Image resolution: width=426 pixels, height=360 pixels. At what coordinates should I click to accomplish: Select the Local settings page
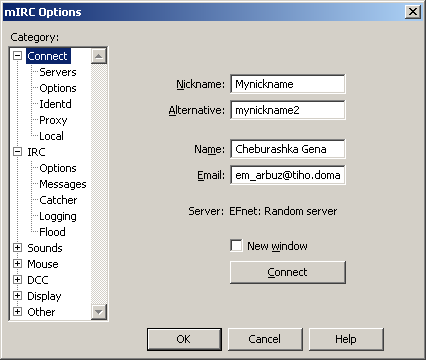pos(51,136)
